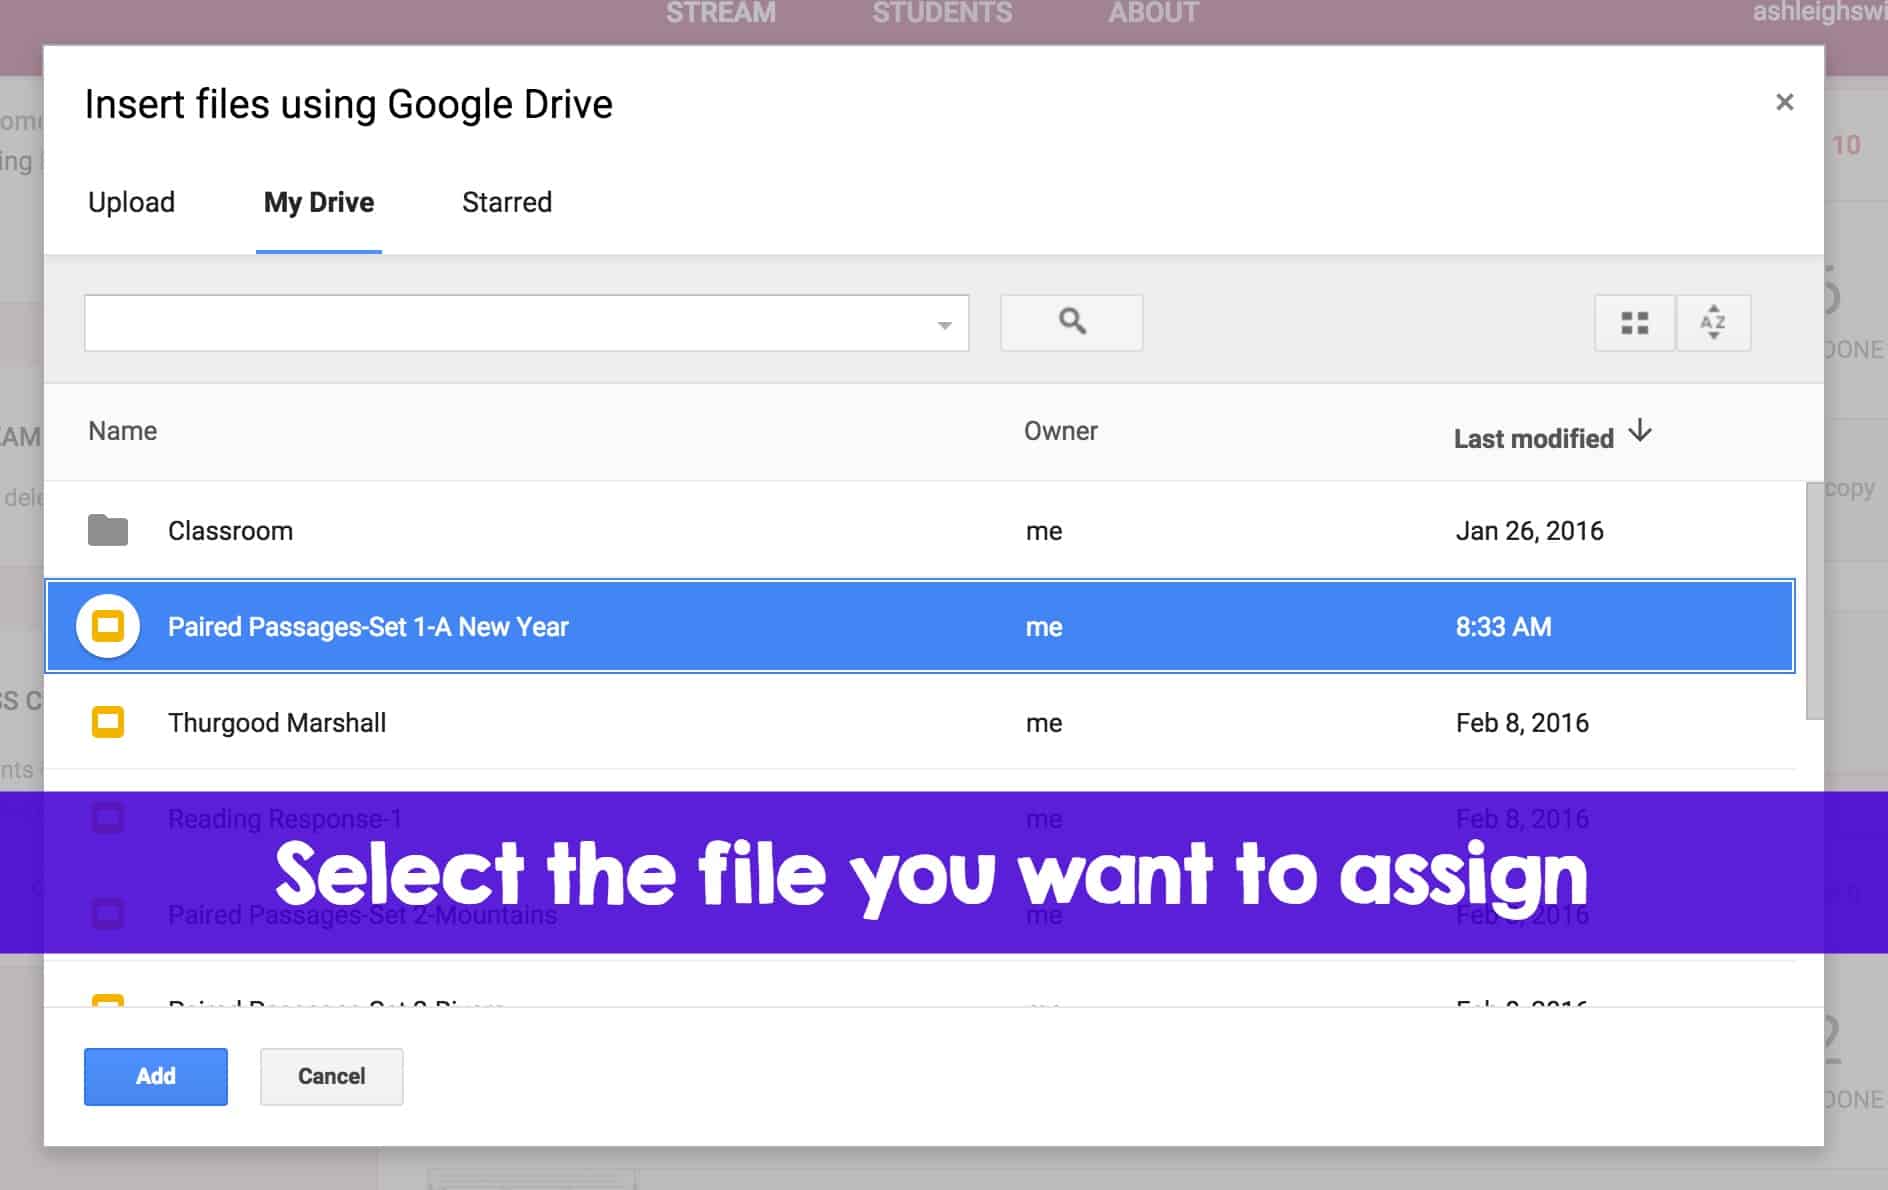The image size is (1888, 1190).
Task: Click the magnifier search button
Action: pyautogui.click(x=1072, y=322)
